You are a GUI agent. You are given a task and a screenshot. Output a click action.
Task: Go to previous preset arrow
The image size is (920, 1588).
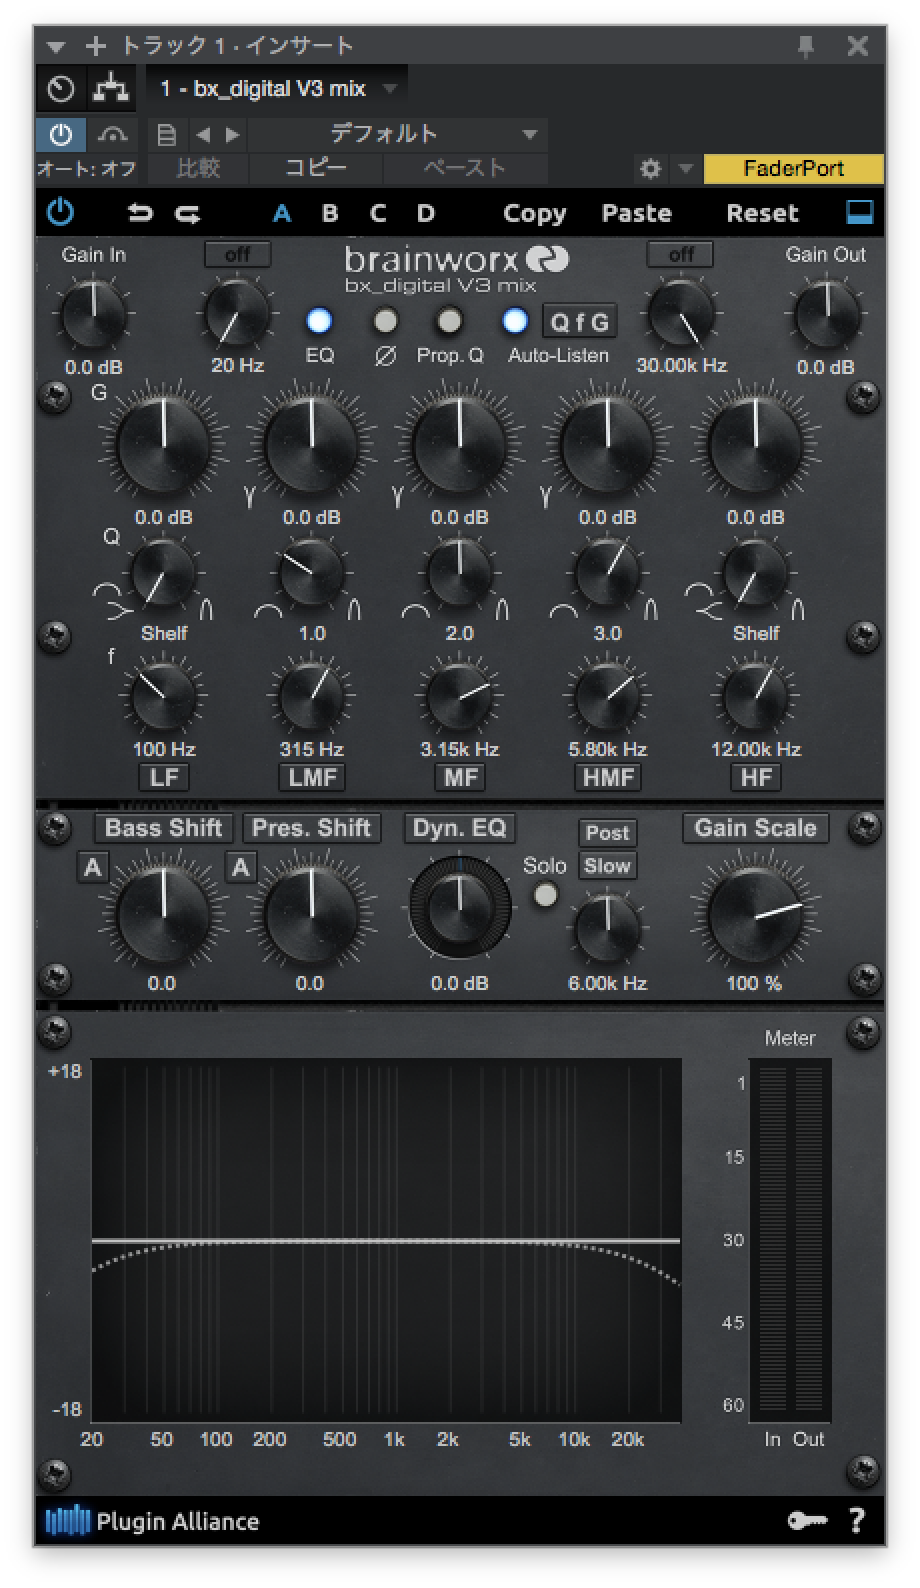tap(203, 134)
